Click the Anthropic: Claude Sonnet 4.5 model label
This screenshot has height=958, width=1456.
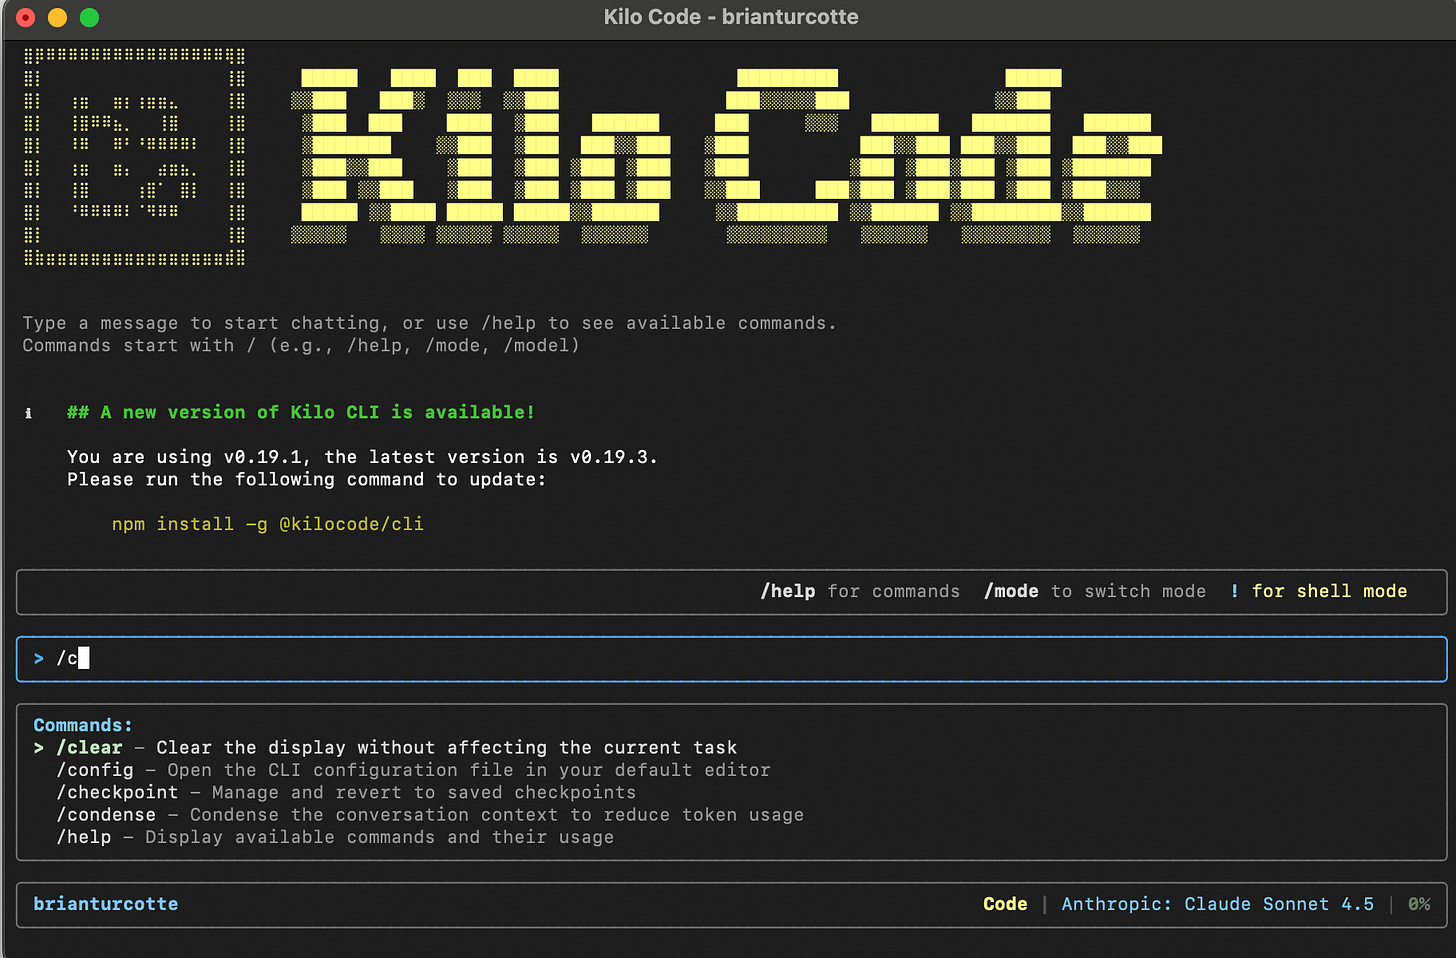(1217, 904)
